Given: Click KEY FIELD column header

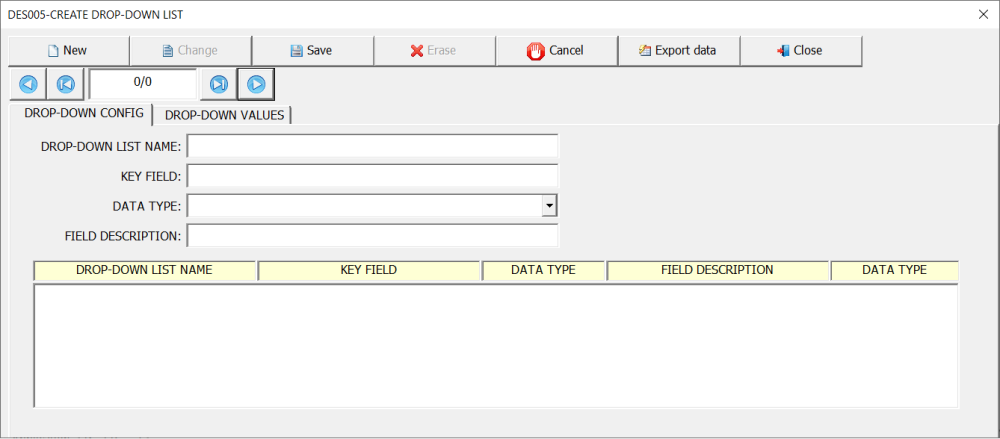Looking at the screenshot, I should coord(369,271).
